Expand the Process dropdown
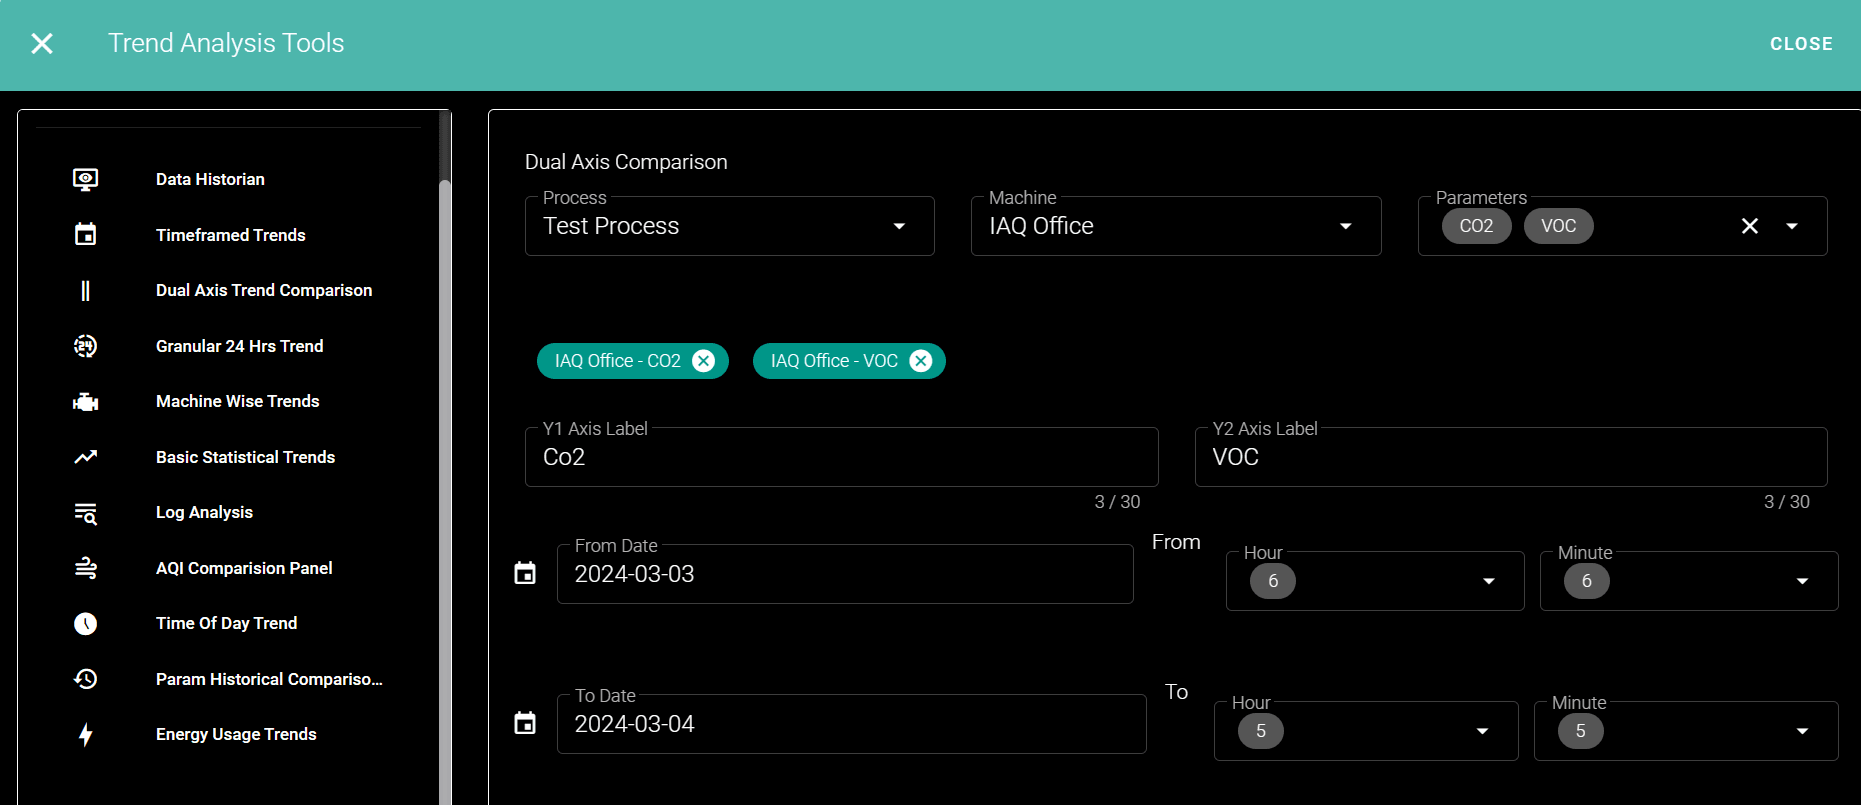Screen dimensions: 1861x805 point(899,226)
